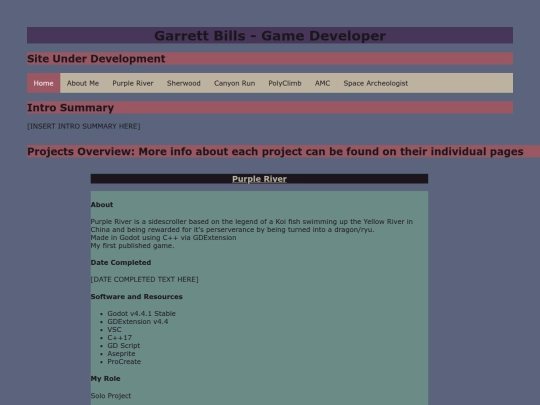Click the ProCreate list item
Screen dimensions: 540x405
124,362
